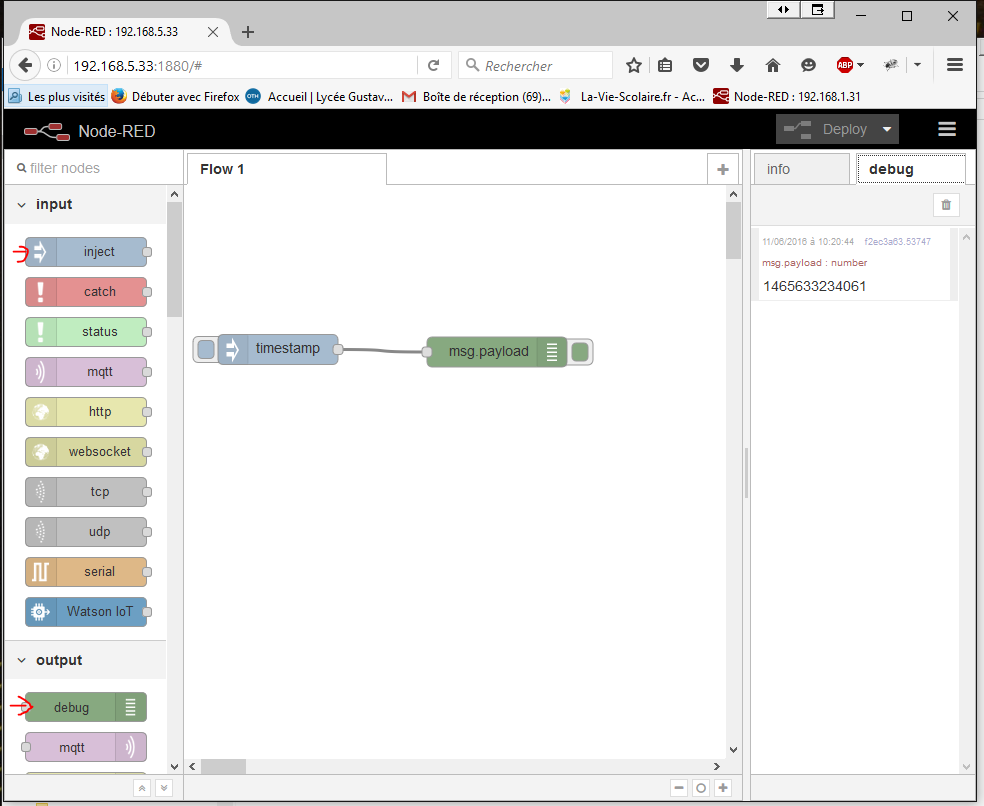984x806 pixels.
Task: Select the mqtt output node in palette
Action: pyautogui.click(x=86, y=748)
